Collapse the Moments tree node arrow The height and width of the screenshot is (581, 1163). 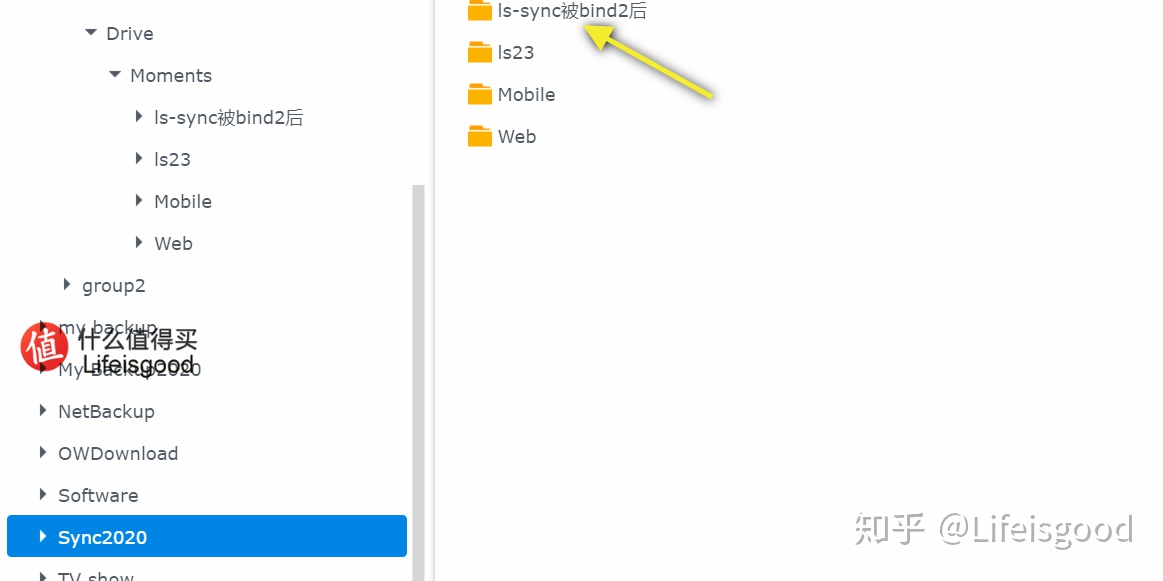tap(114, 75)
